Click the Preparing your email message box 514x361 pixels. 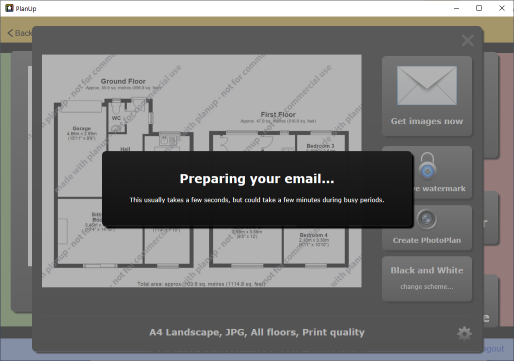pyautogui.click(x=258, y=189)
